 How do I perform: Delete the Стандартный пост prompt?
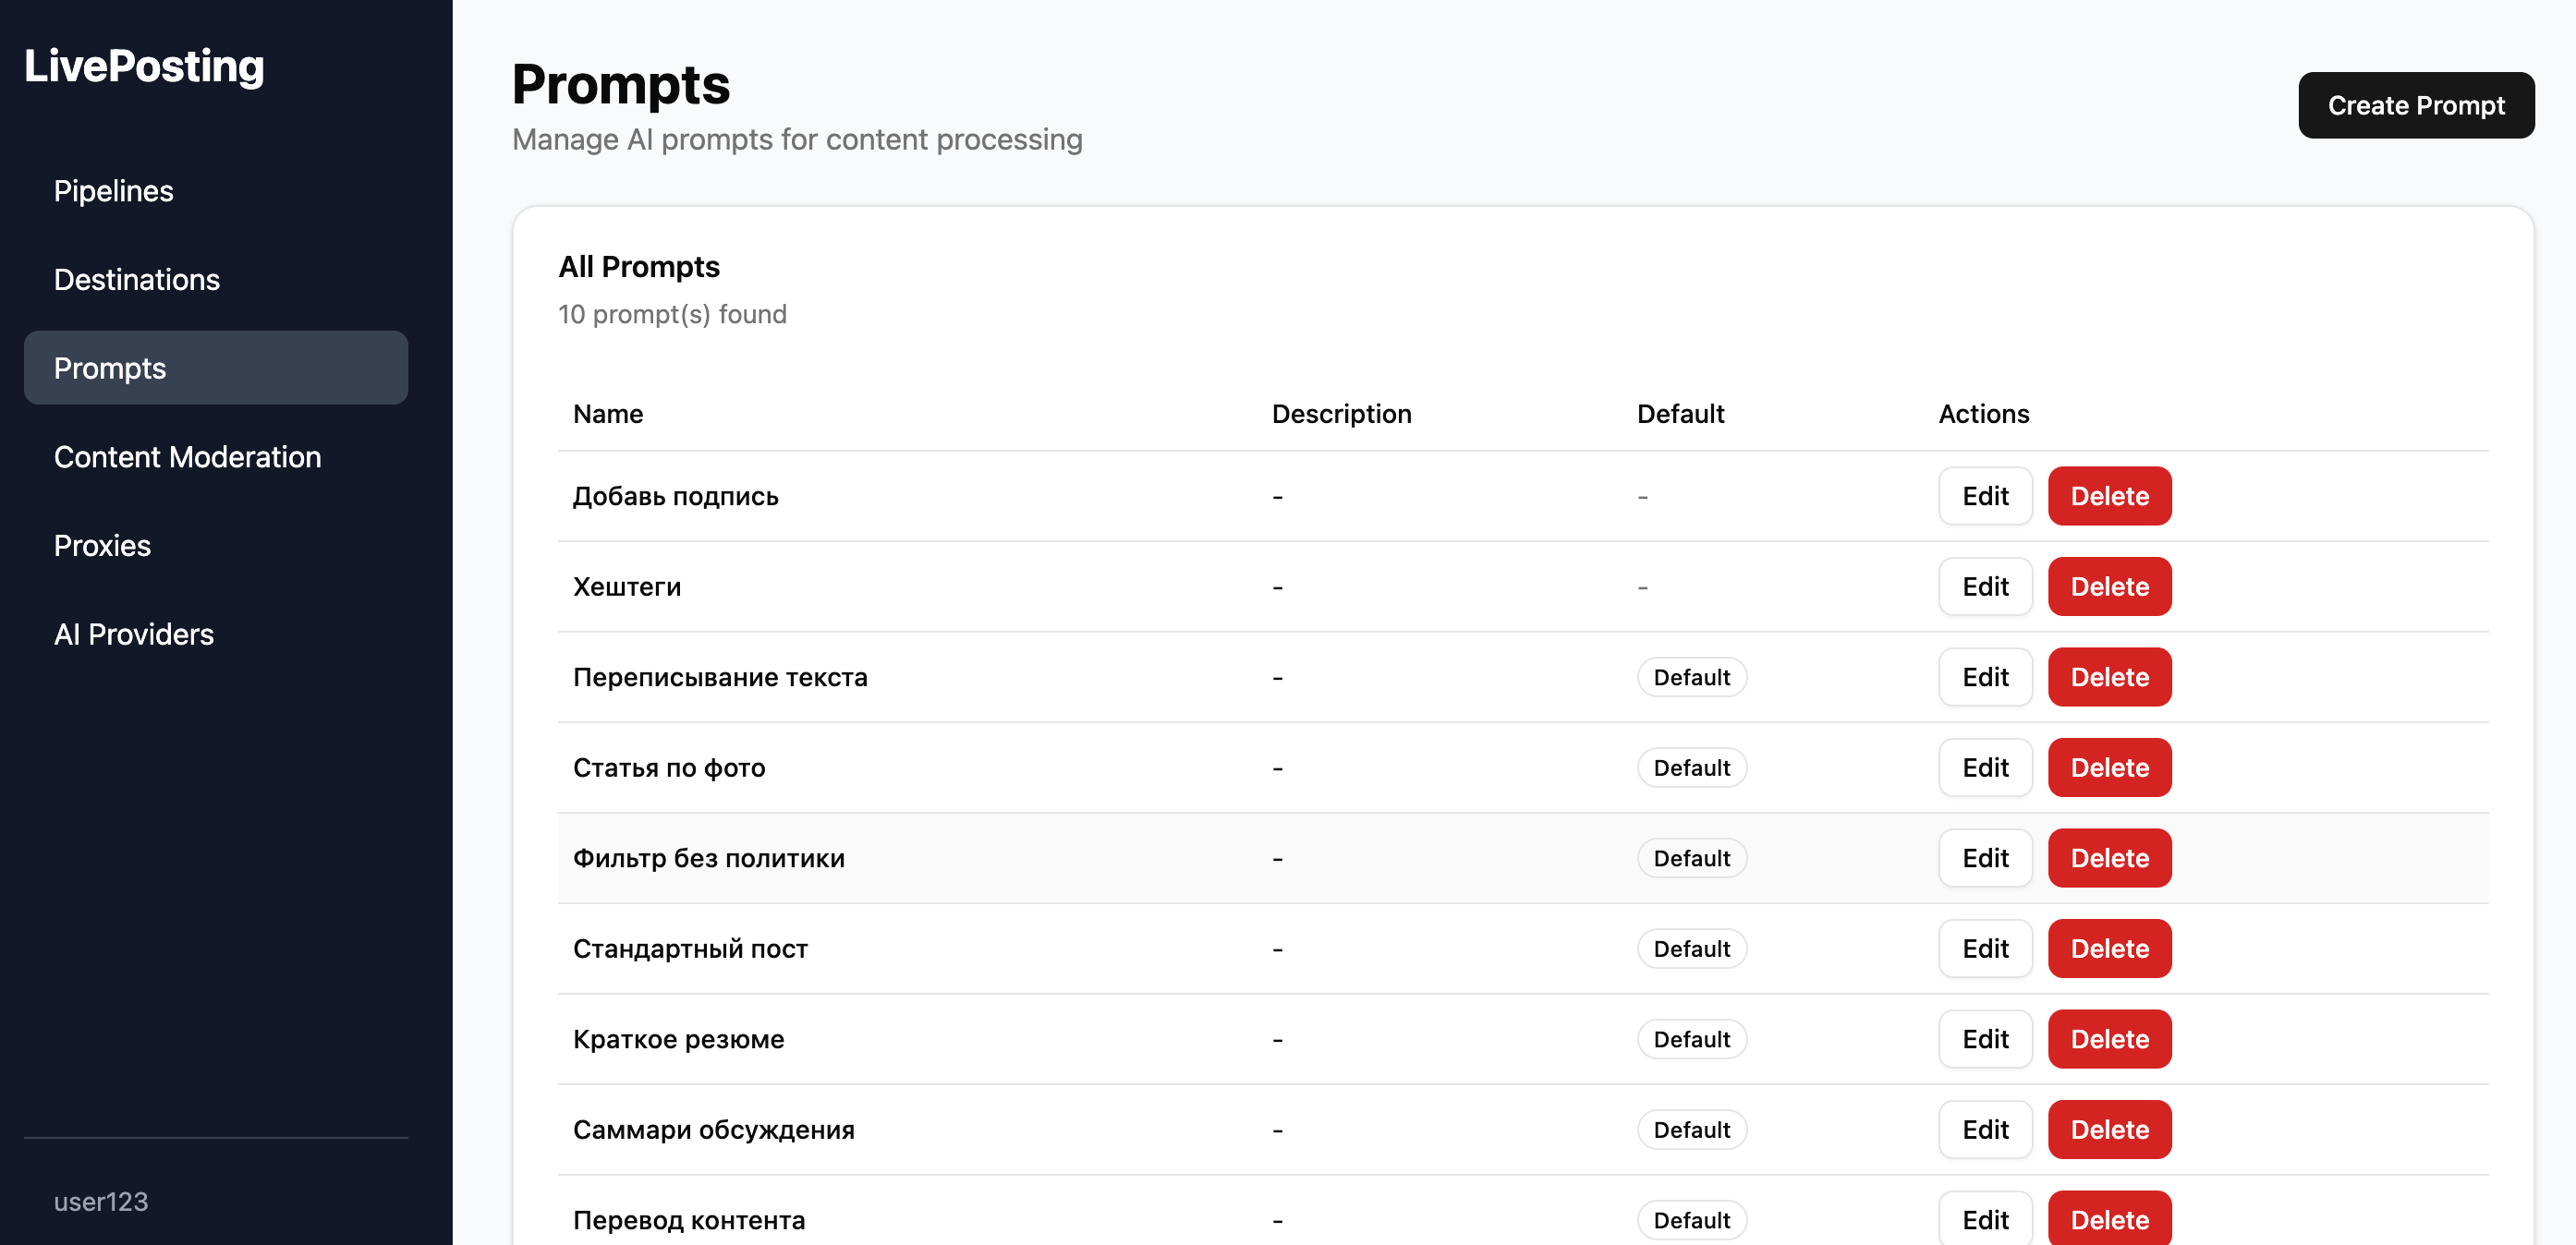pos(2108,949)
